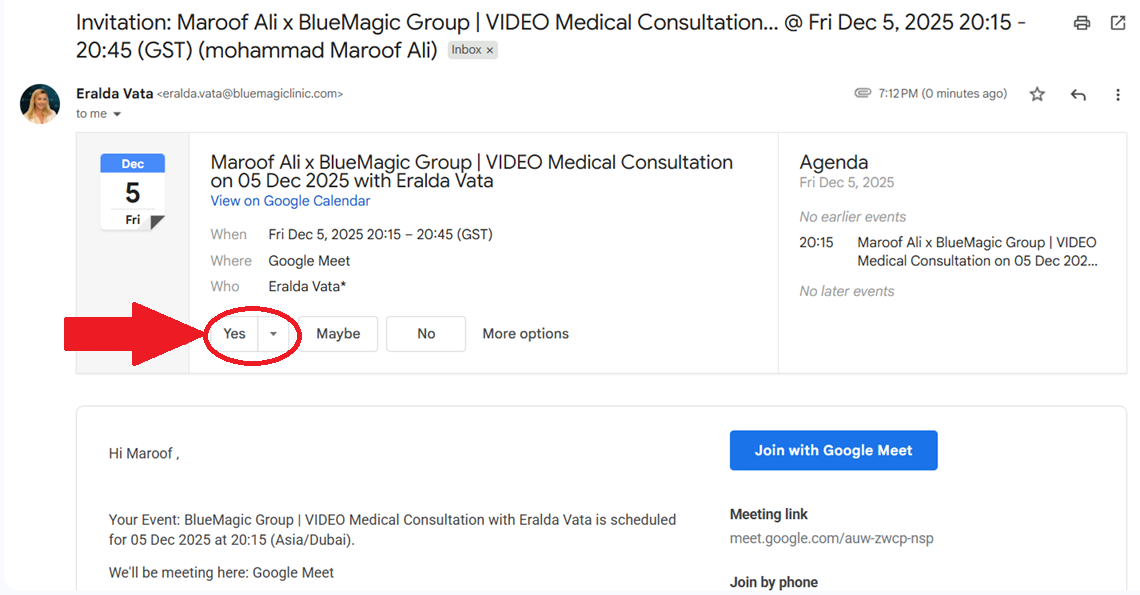Screen dimensions: 1140x595
Task: Respond Maybe to the invitation
Action: click(338, 334)
